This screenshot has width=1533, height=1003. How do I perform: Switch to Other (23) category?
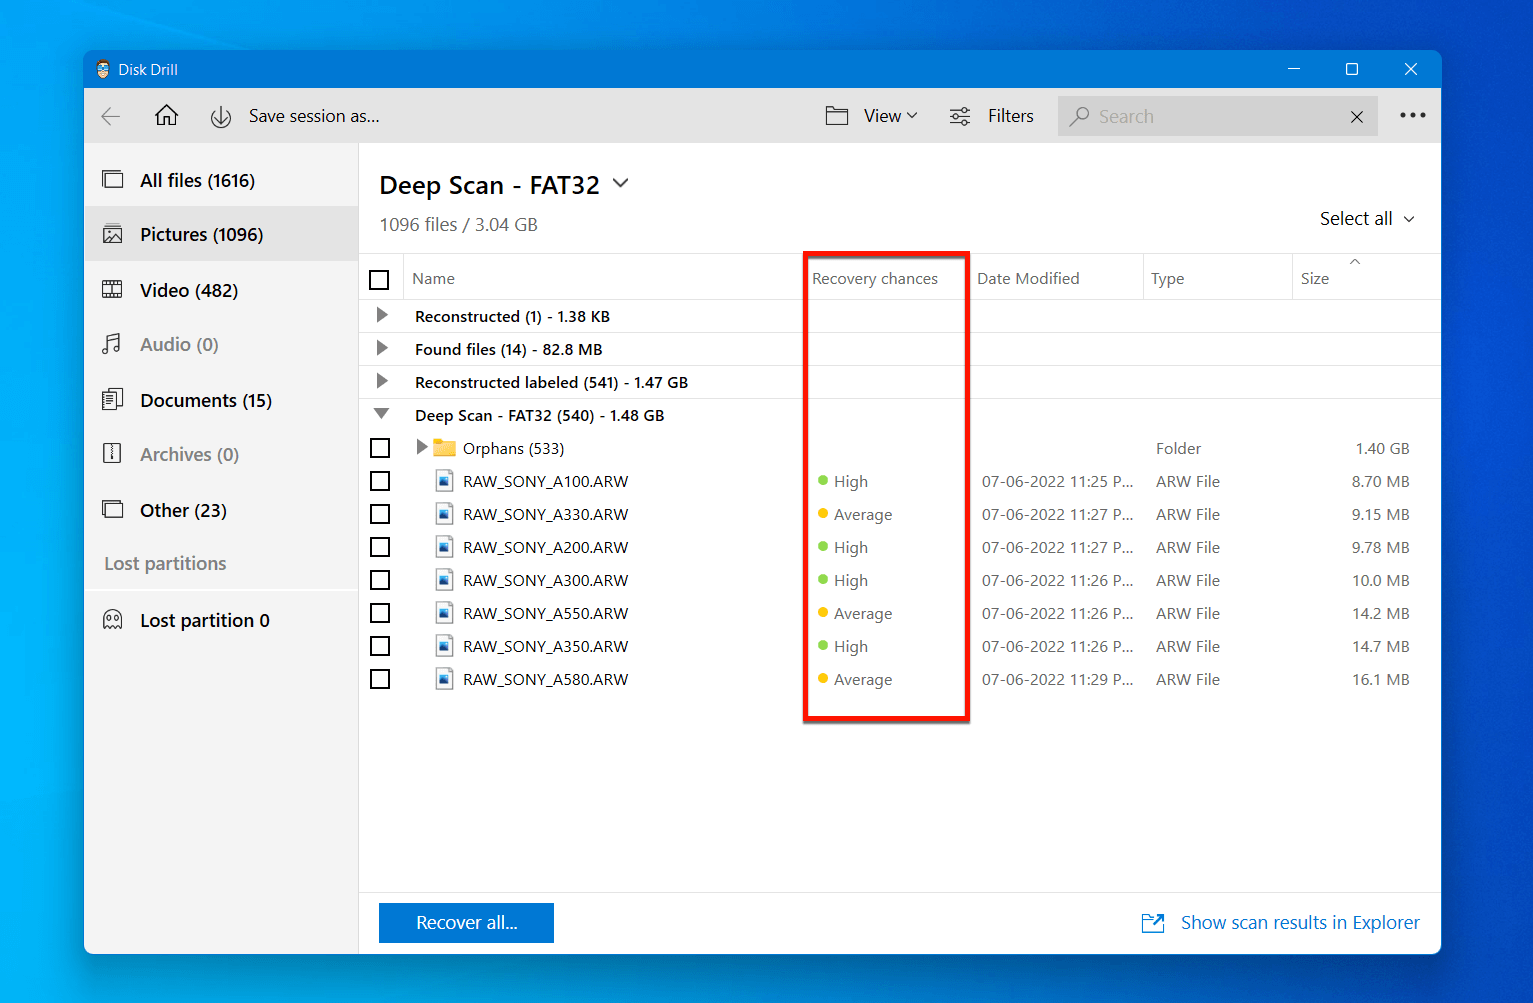click(222, 510)
